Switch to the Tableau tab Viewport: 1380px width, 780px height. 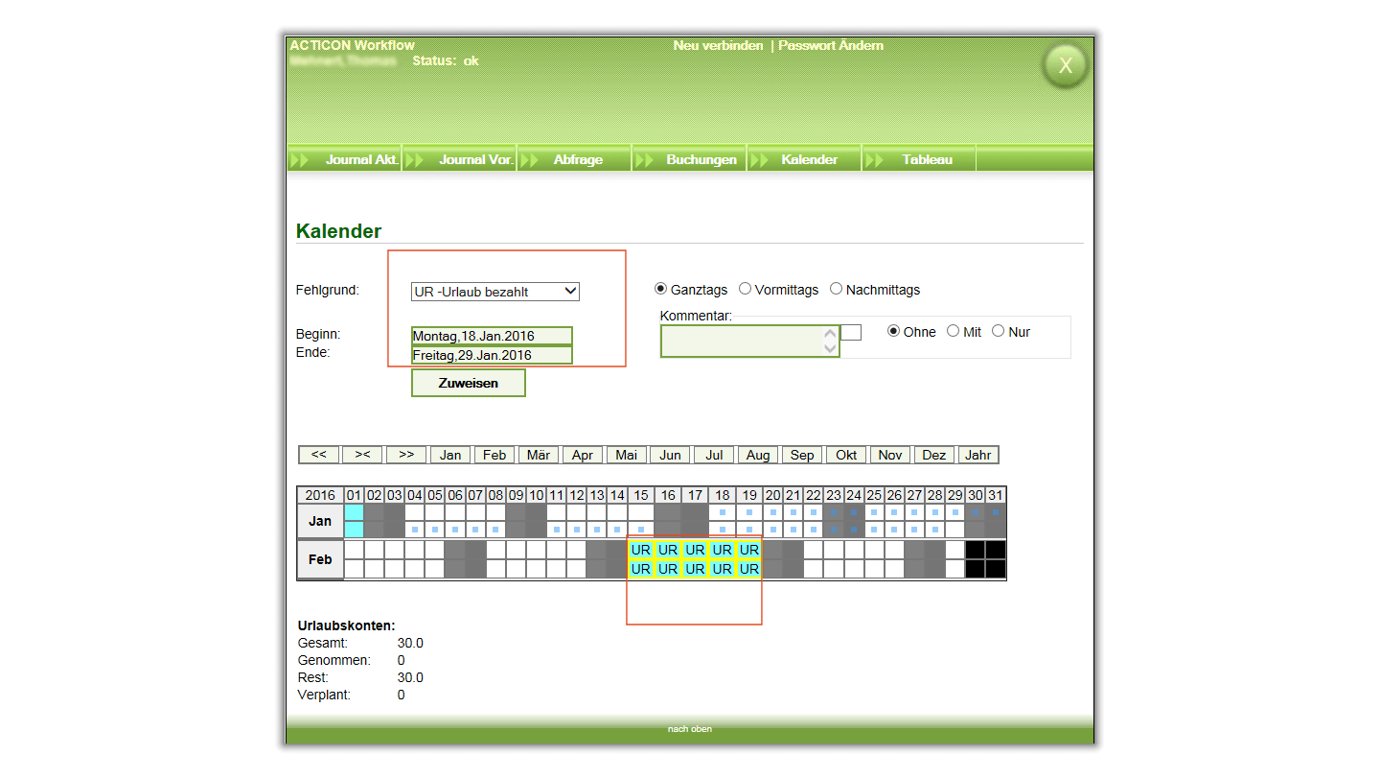click(x=926, y=160)
